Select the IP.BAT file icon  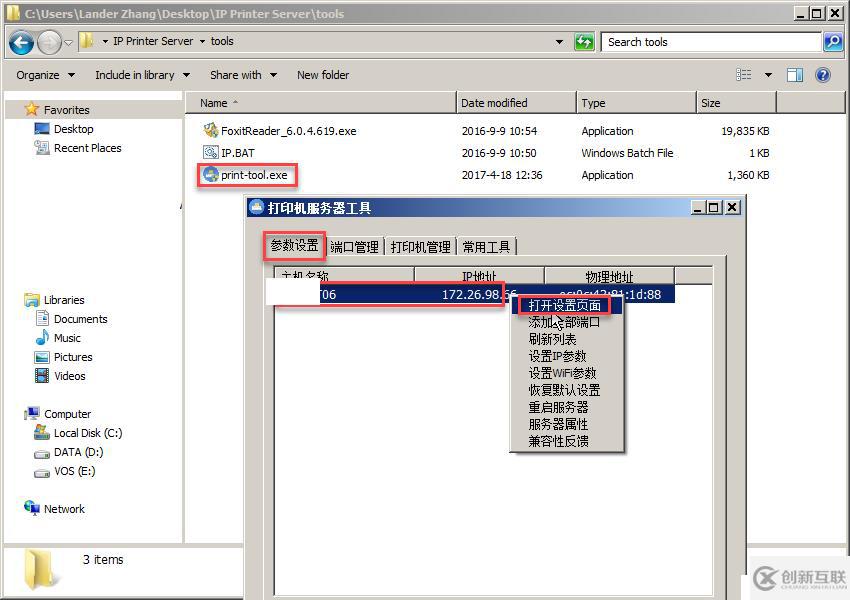pos(210,153)
